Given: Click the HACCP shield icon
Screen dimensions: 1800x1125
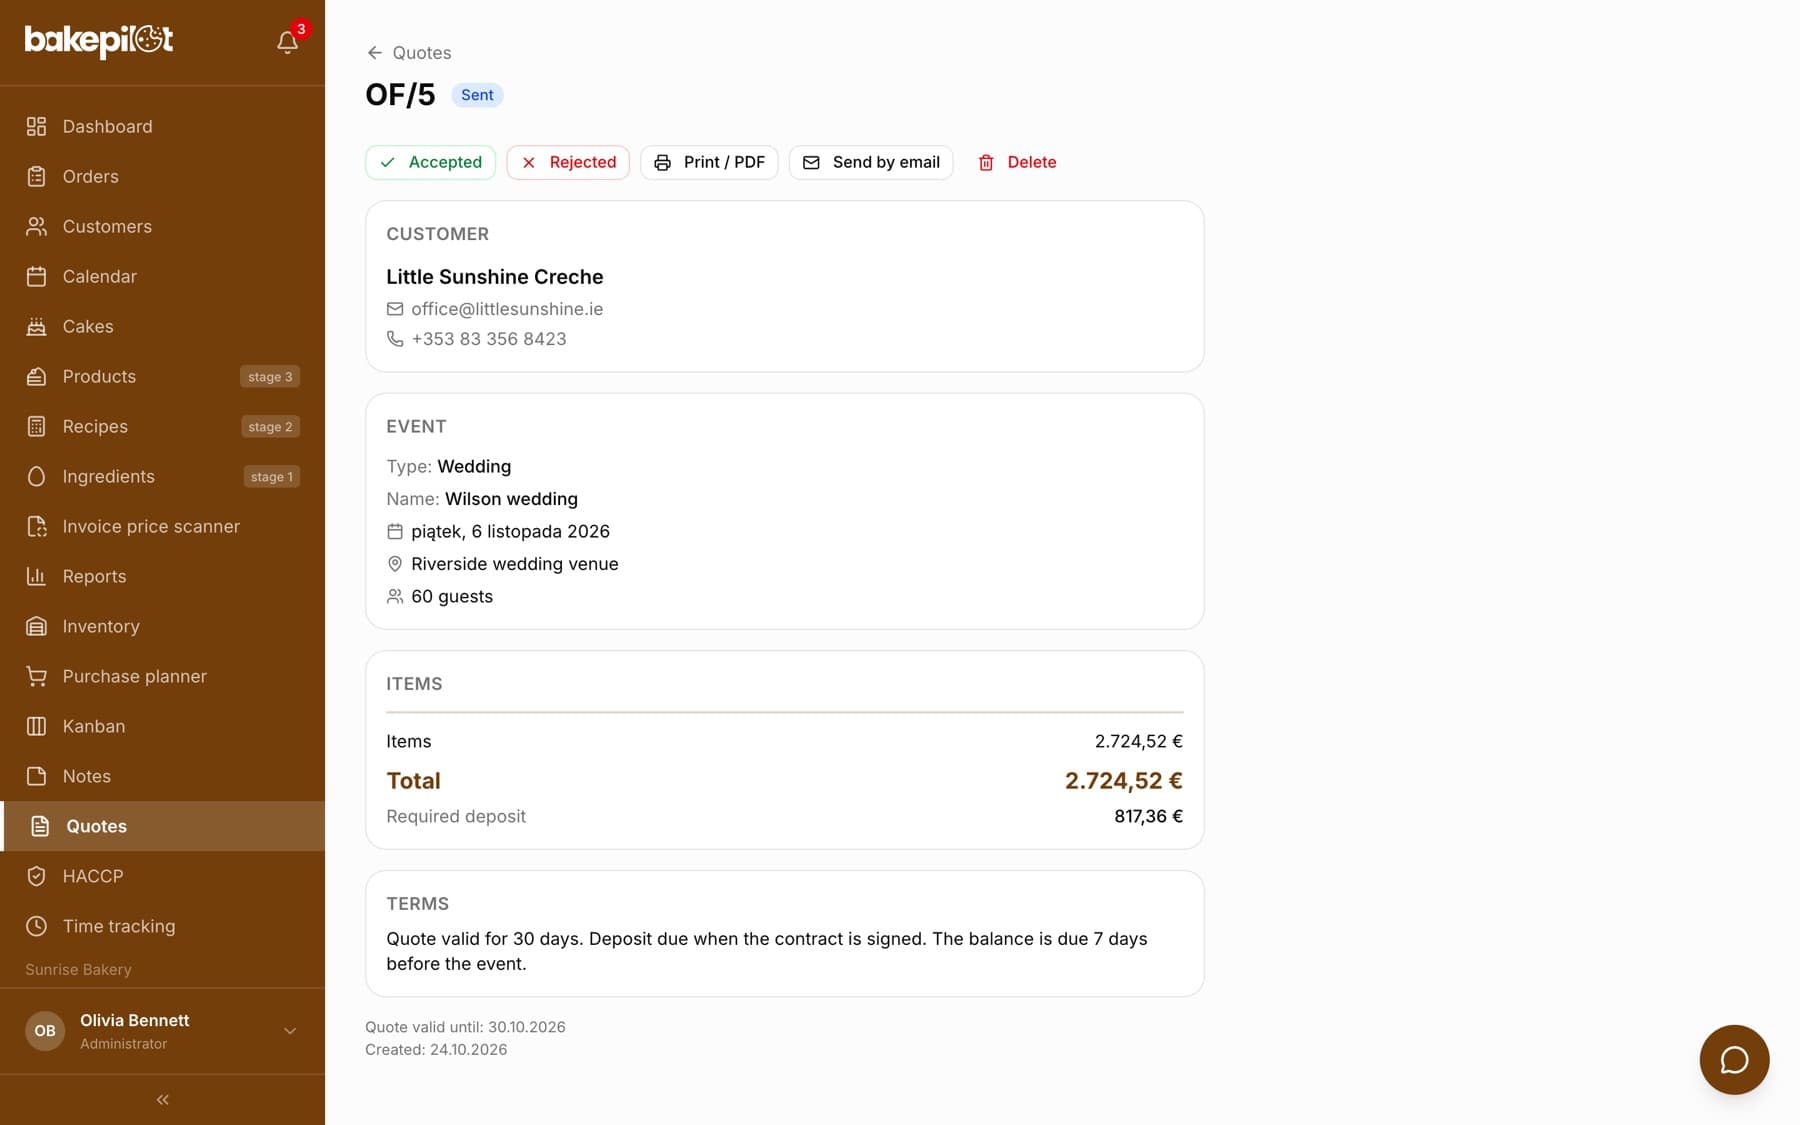Looking at the screenshot, I should tap(37, 876).
